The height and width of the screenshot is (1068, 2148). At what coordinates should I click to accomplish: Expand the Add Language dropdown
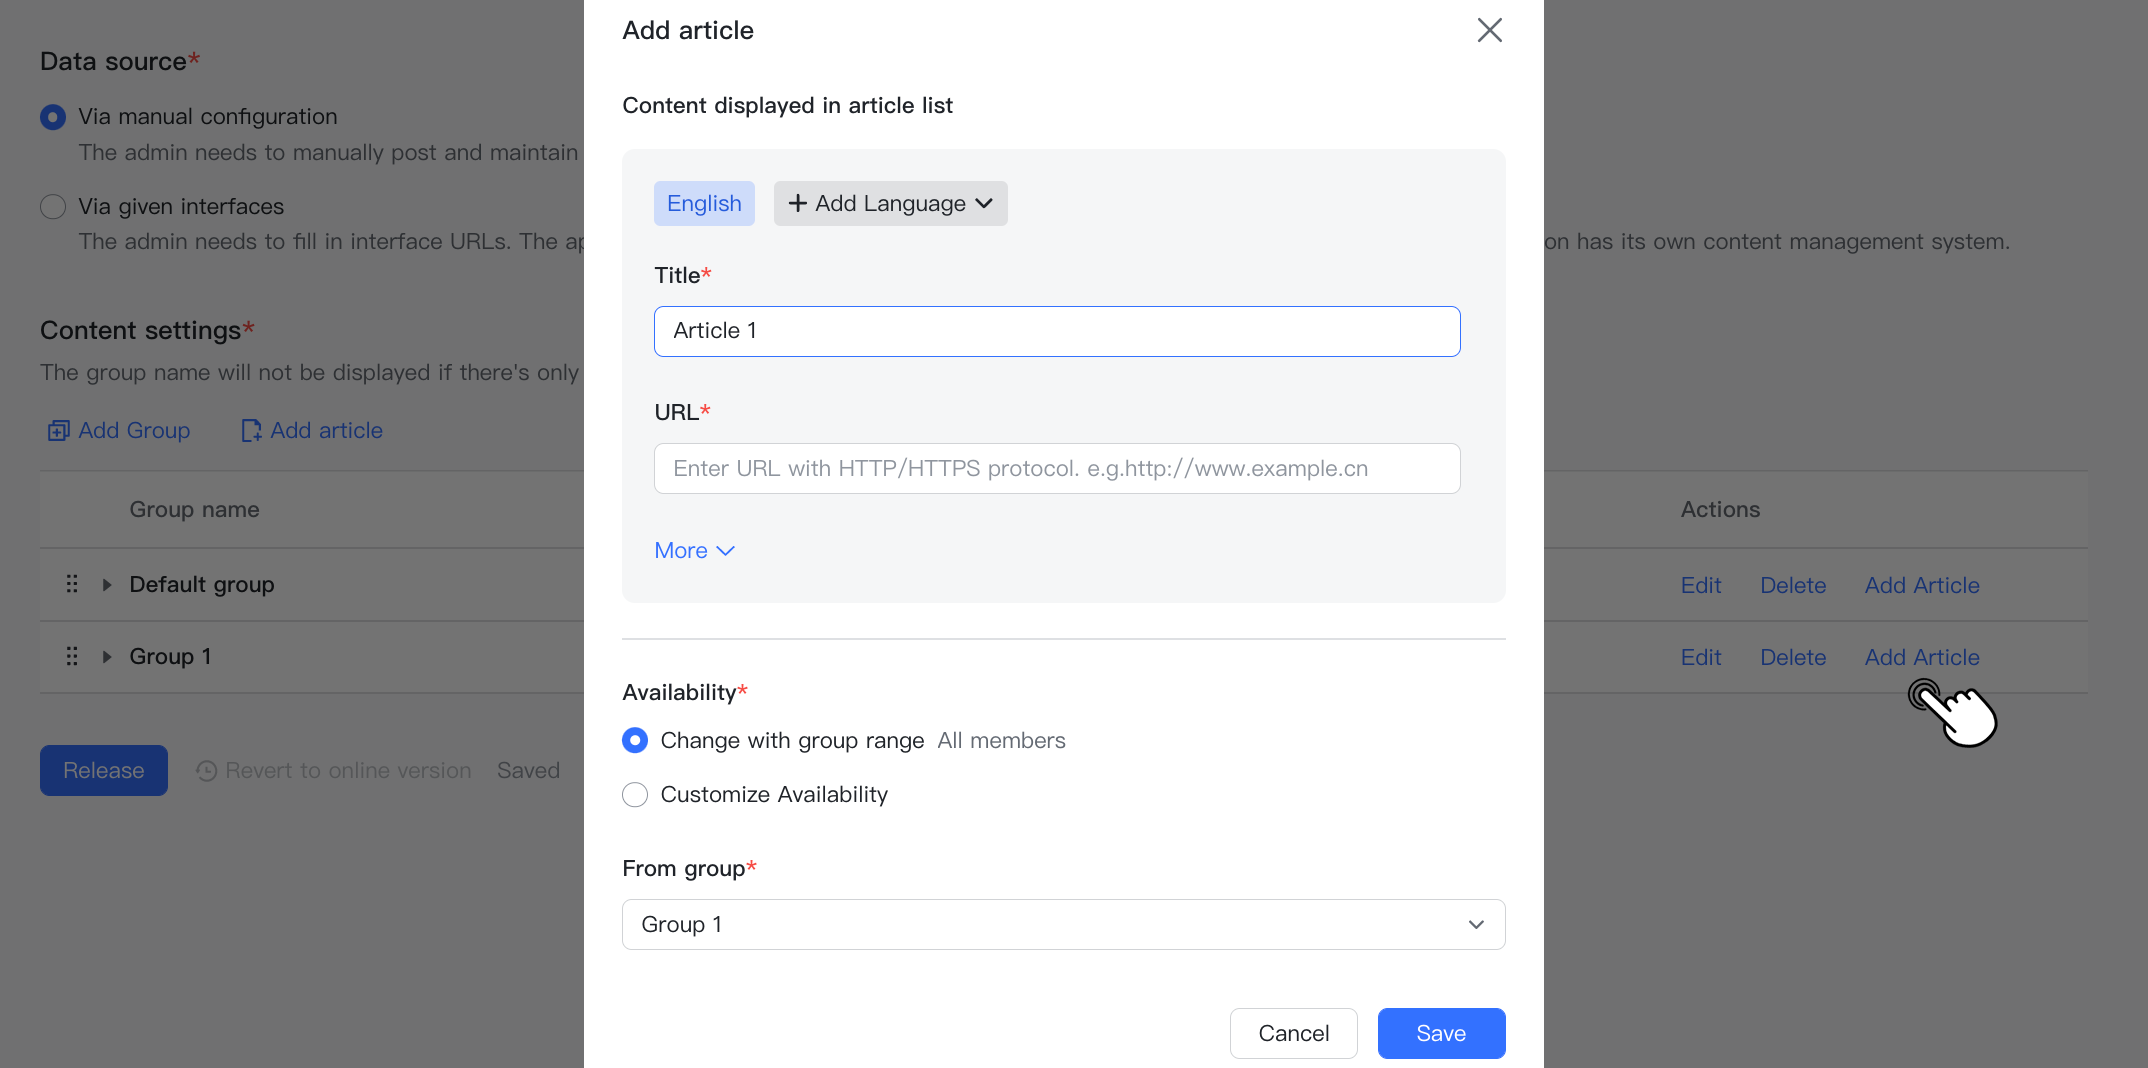[984, 203]
